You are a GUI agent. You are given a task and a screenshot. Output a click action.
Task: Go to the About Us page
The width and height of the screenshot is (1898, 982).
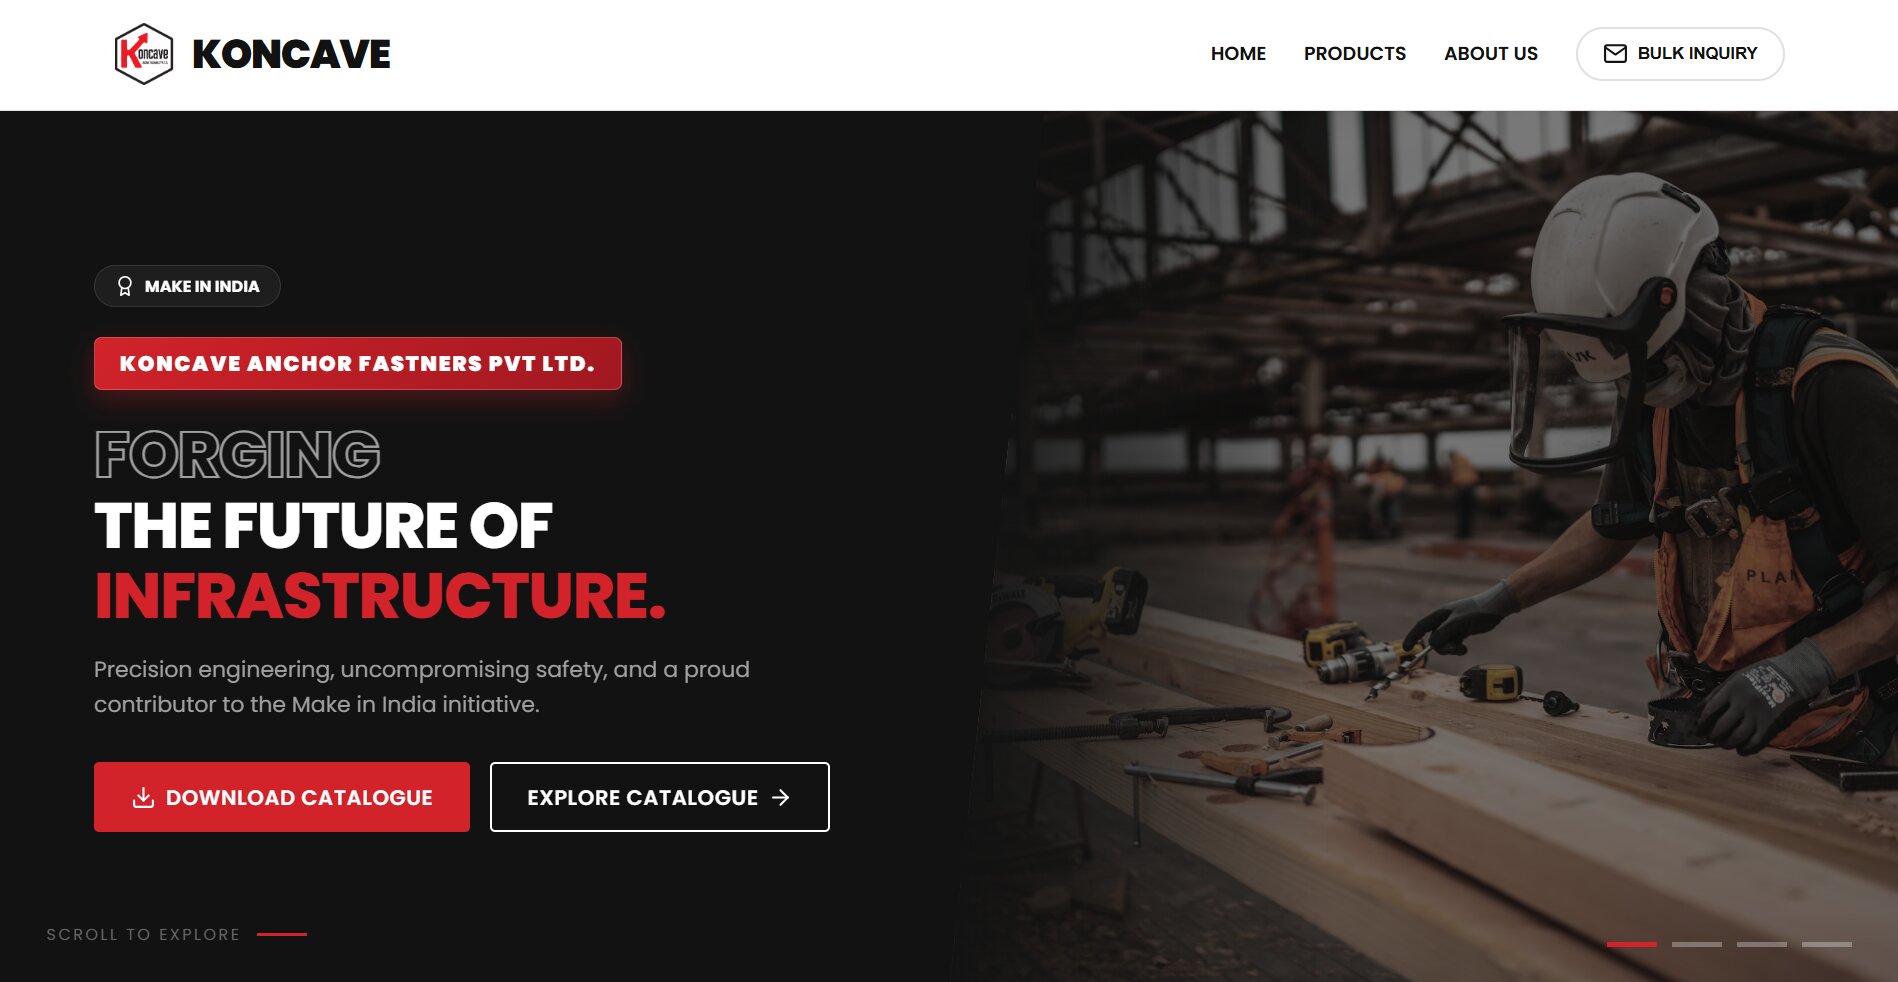[1491, 54]
